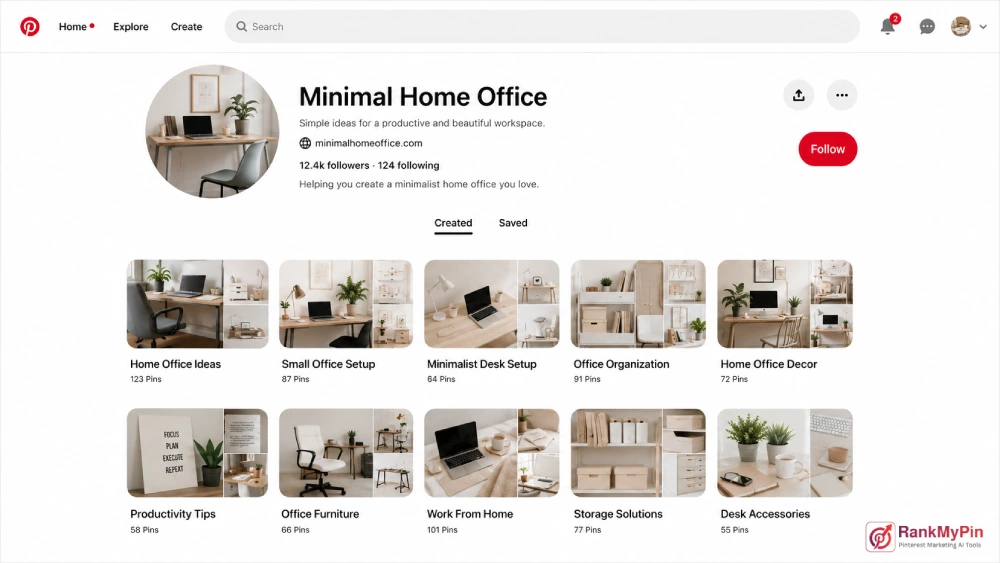
Task: Click the "Home Office Decor" board title
Action: click(x=768, y=364)
